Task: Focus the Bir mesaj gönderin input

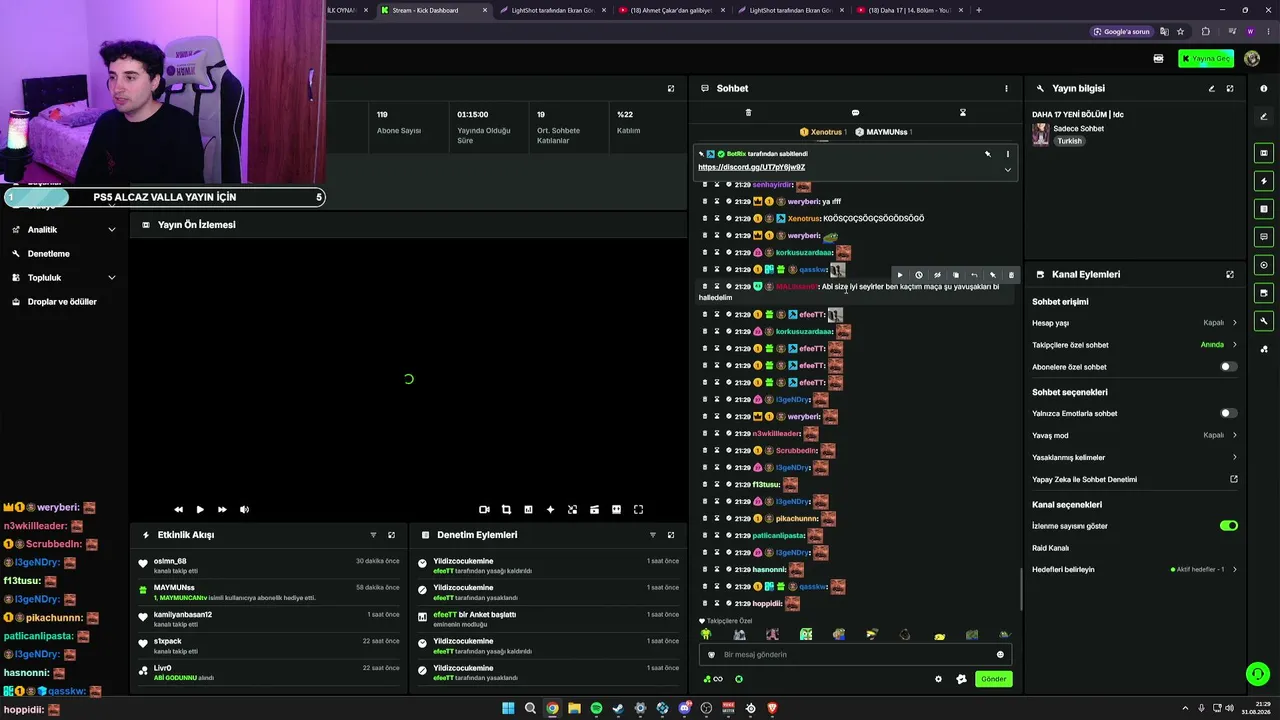Action: pos(855,655)
